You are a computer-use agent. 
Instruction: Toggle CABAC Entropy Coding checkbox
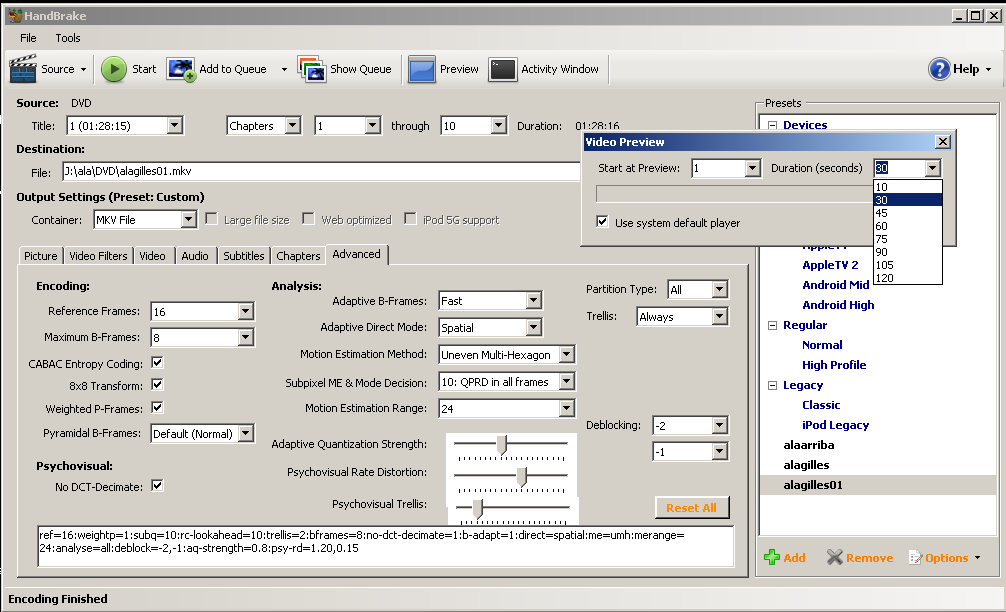(x=157, y=363)
